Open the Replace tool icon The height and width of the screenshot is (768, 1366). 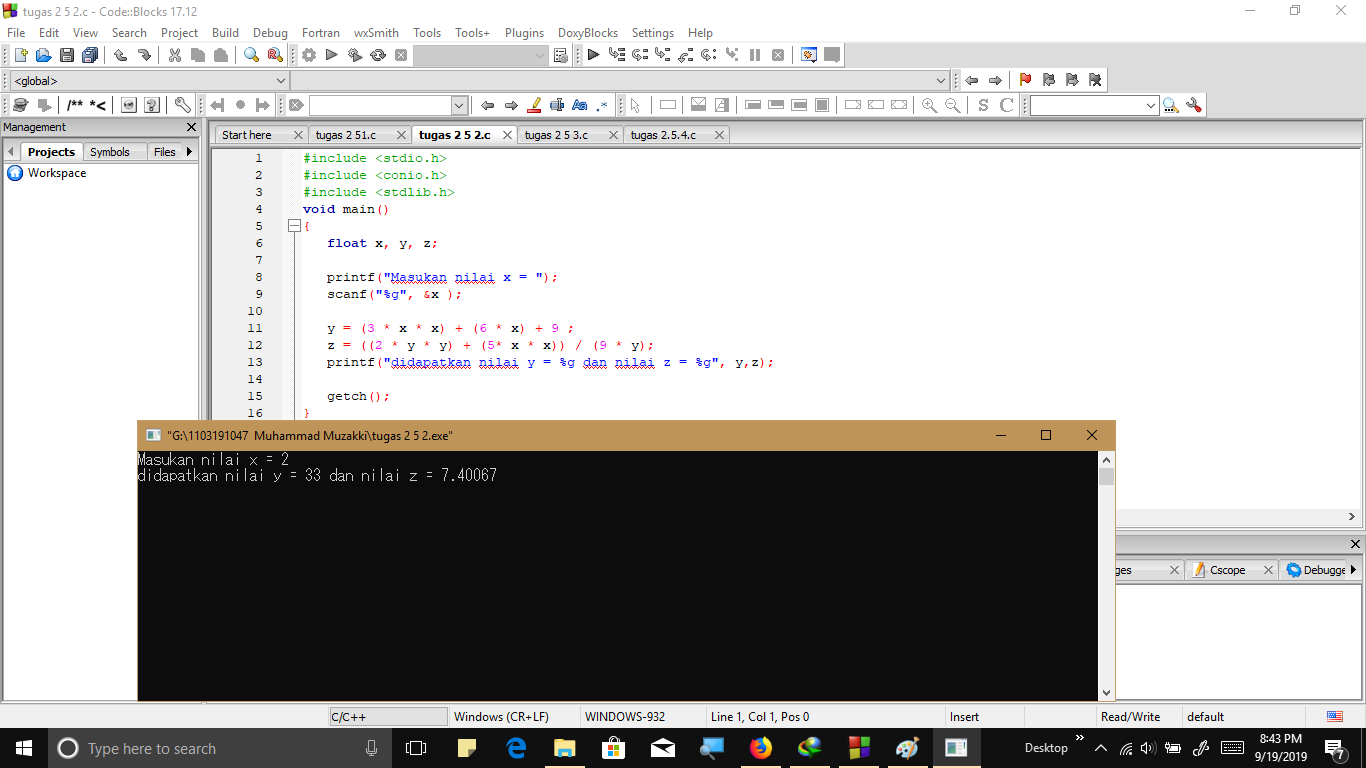coord(275,55)
